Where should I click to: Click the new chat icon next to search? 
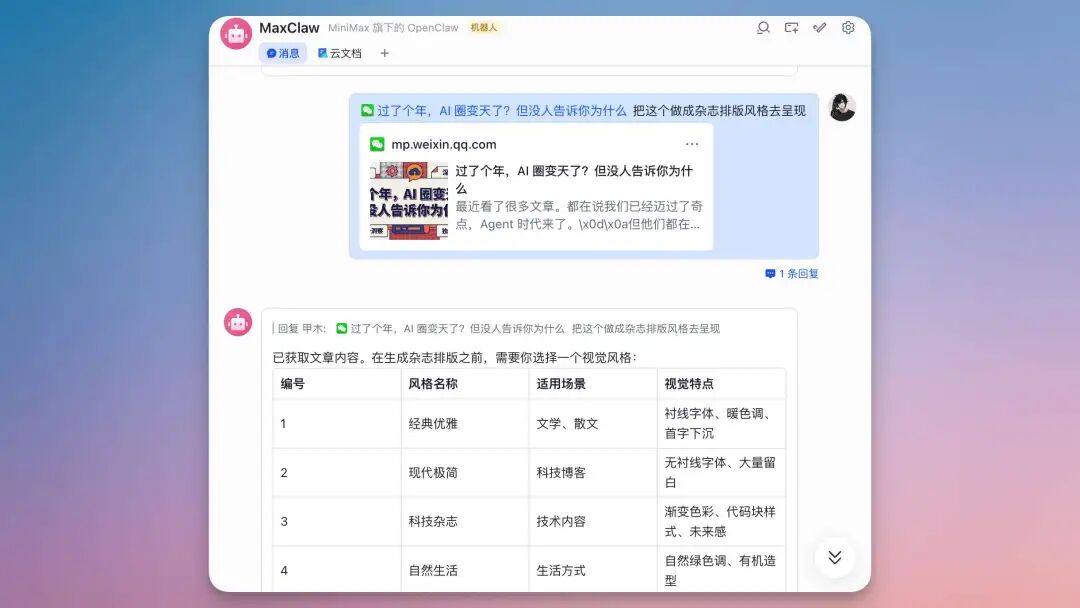(x=791, y=29)
